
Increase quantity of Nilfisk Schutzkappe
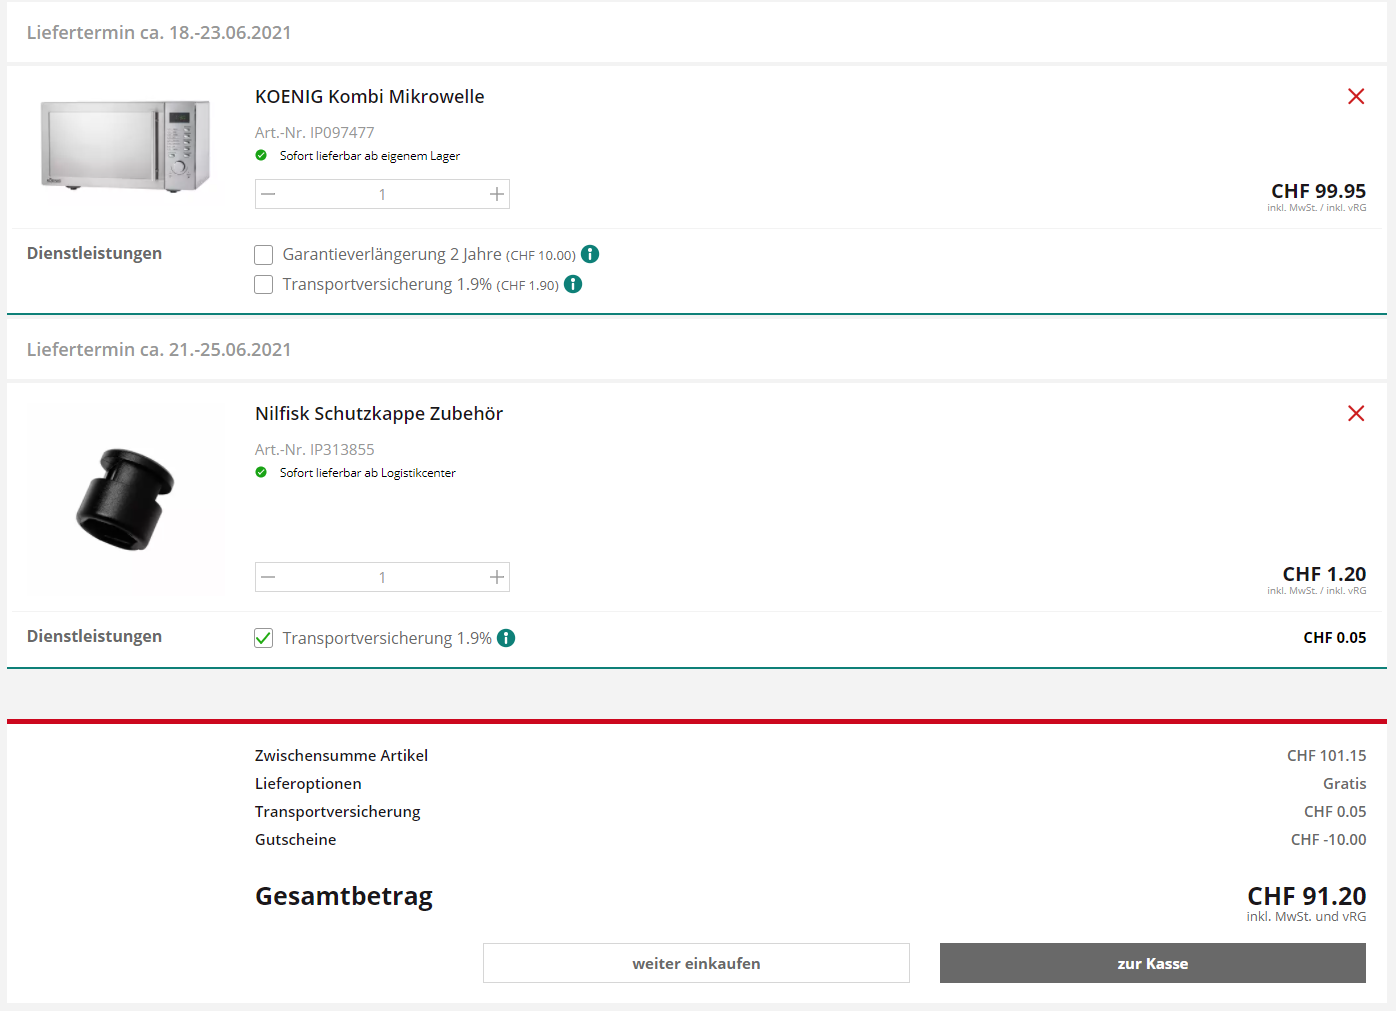[x=496, y=577]
